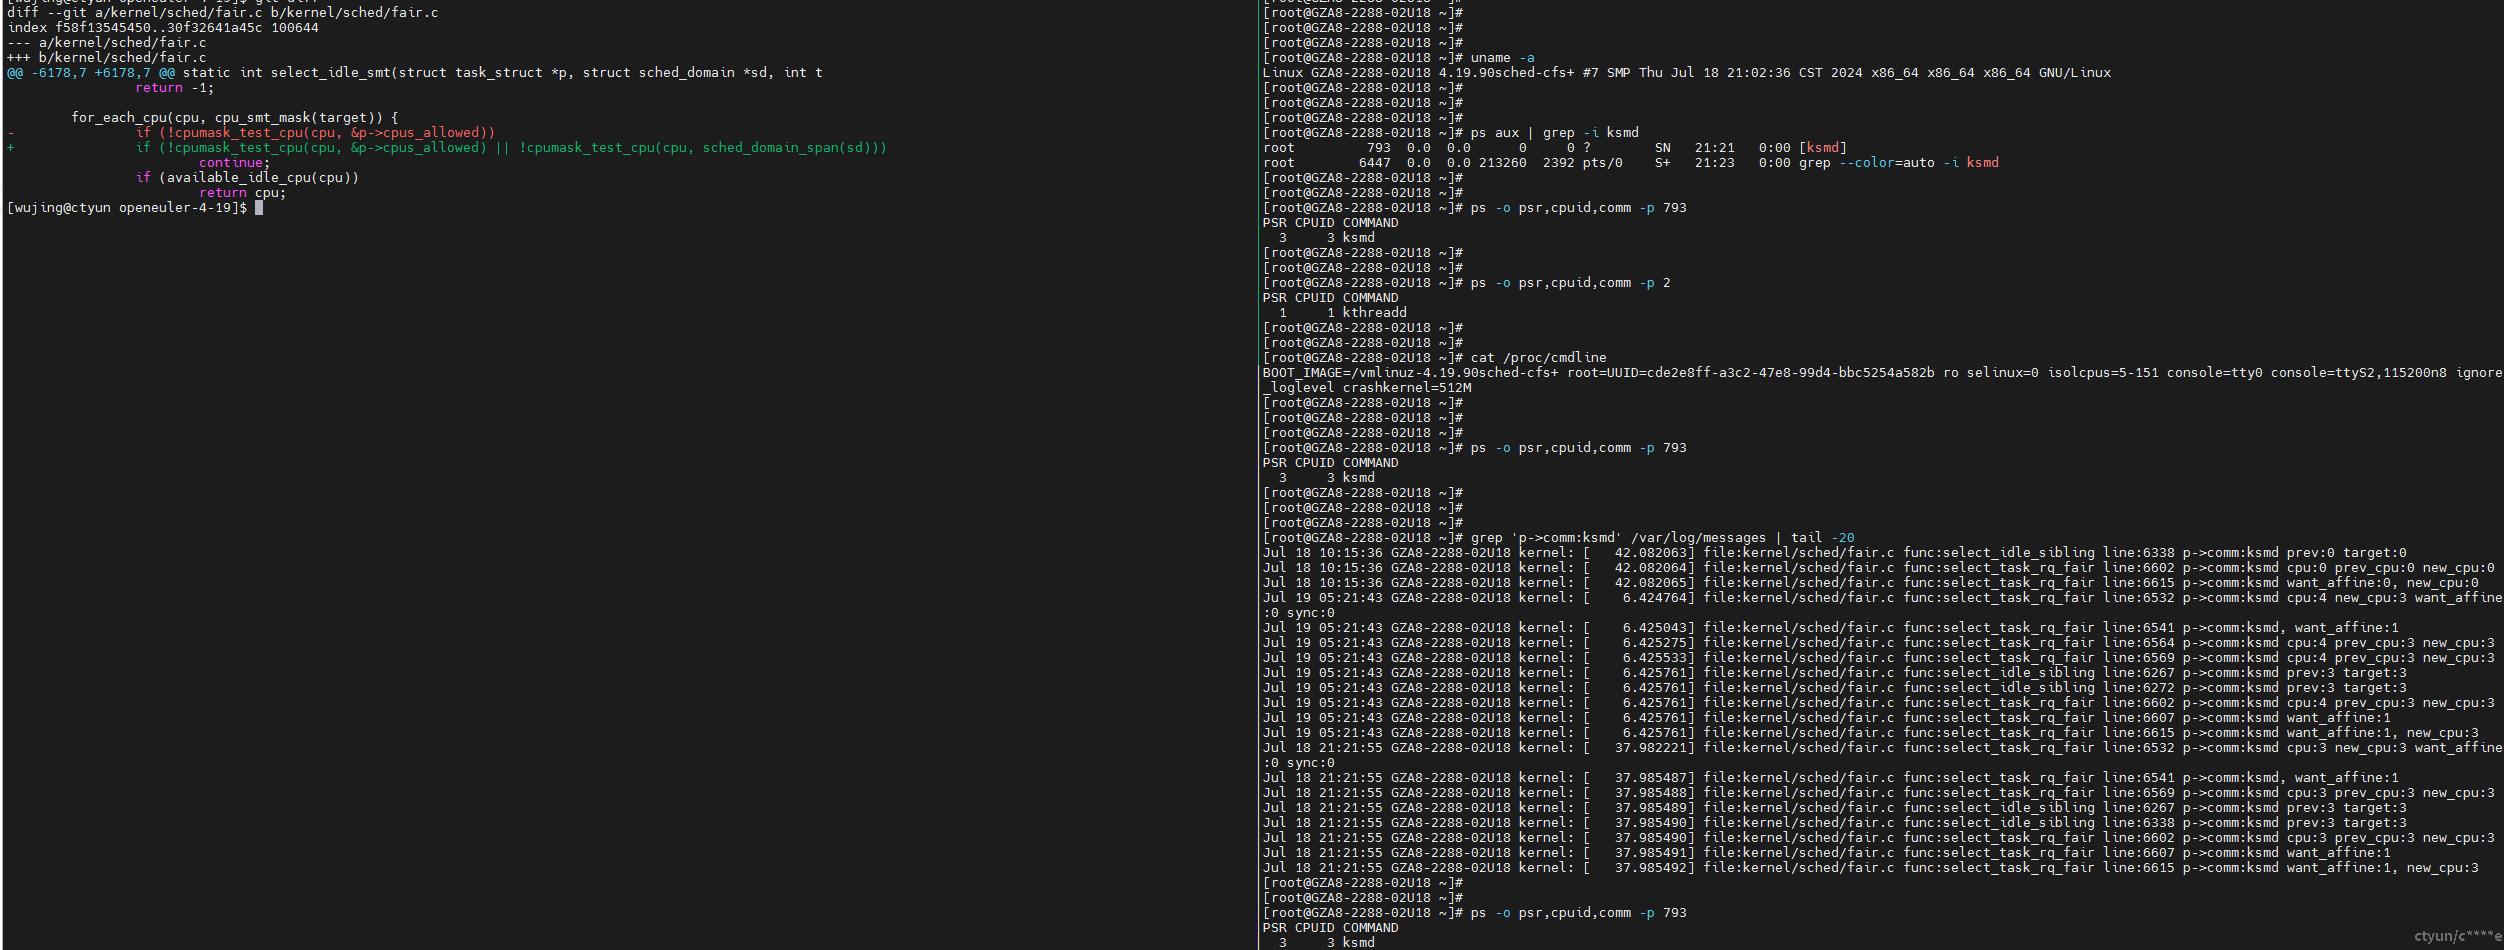This screenshot has height=950, width=2504.
Task: Click the '1 1 kthreadd' output row
Action: pos(1343,313)
